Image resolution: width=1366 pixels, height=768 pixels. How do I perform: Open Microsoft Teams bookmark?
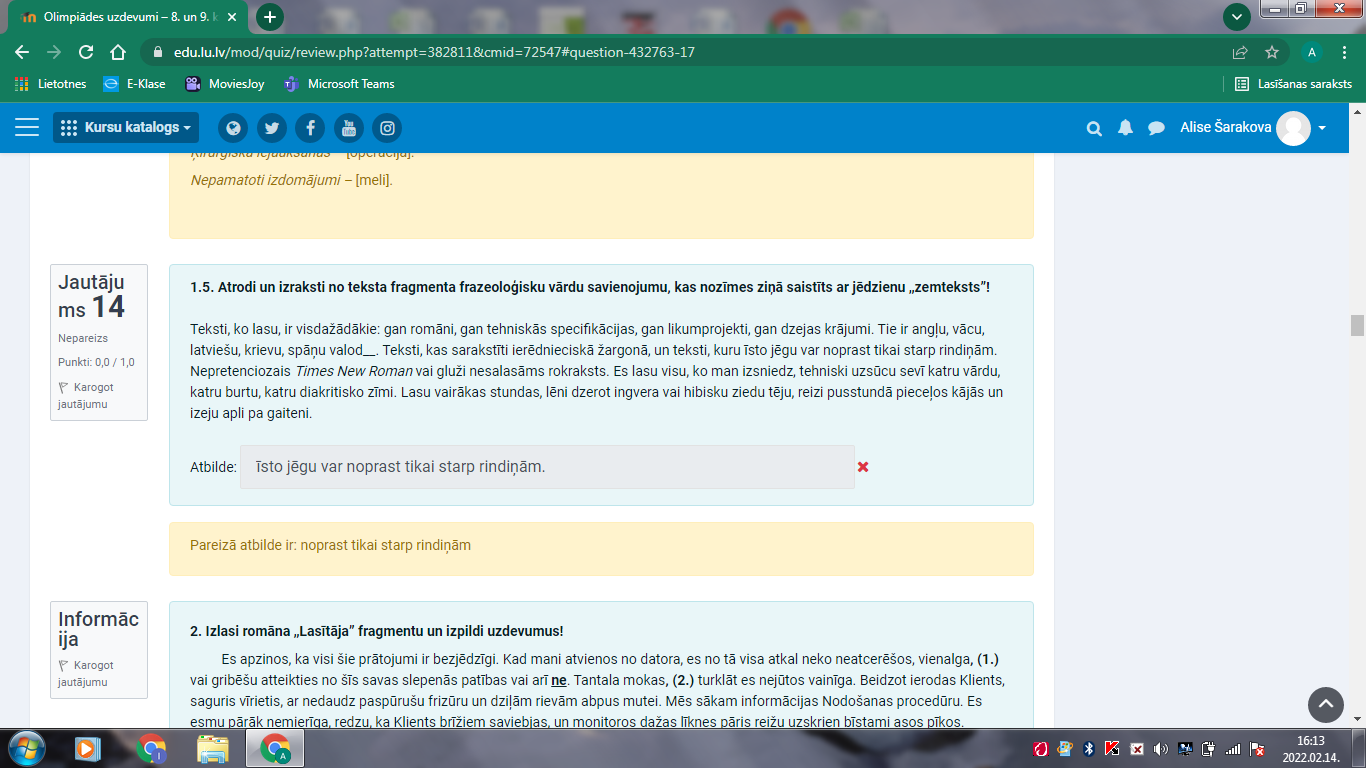point(339,84)
